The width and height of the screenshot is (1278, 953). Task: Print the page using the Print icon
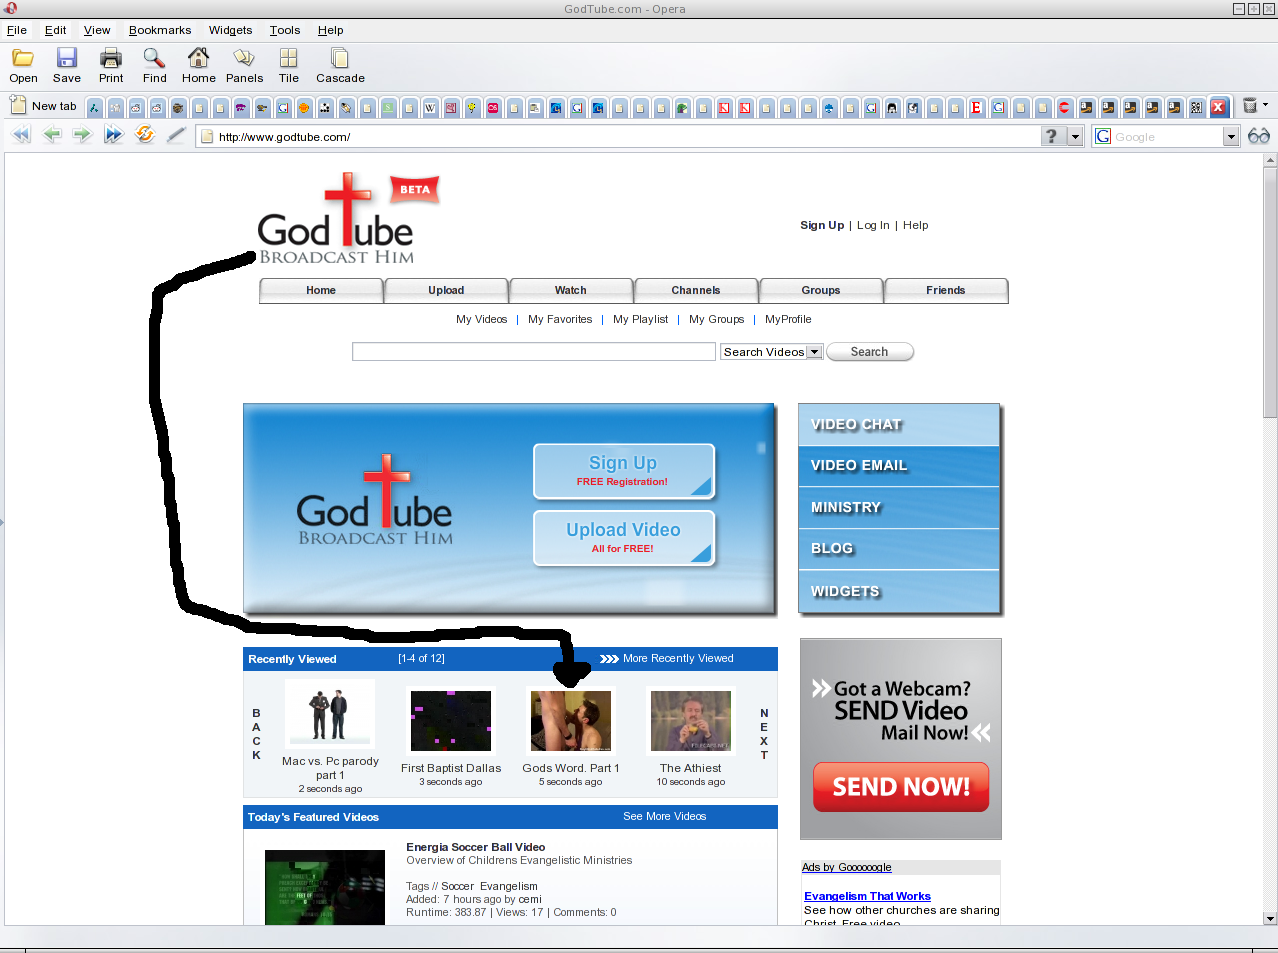(x=111, y=65)
